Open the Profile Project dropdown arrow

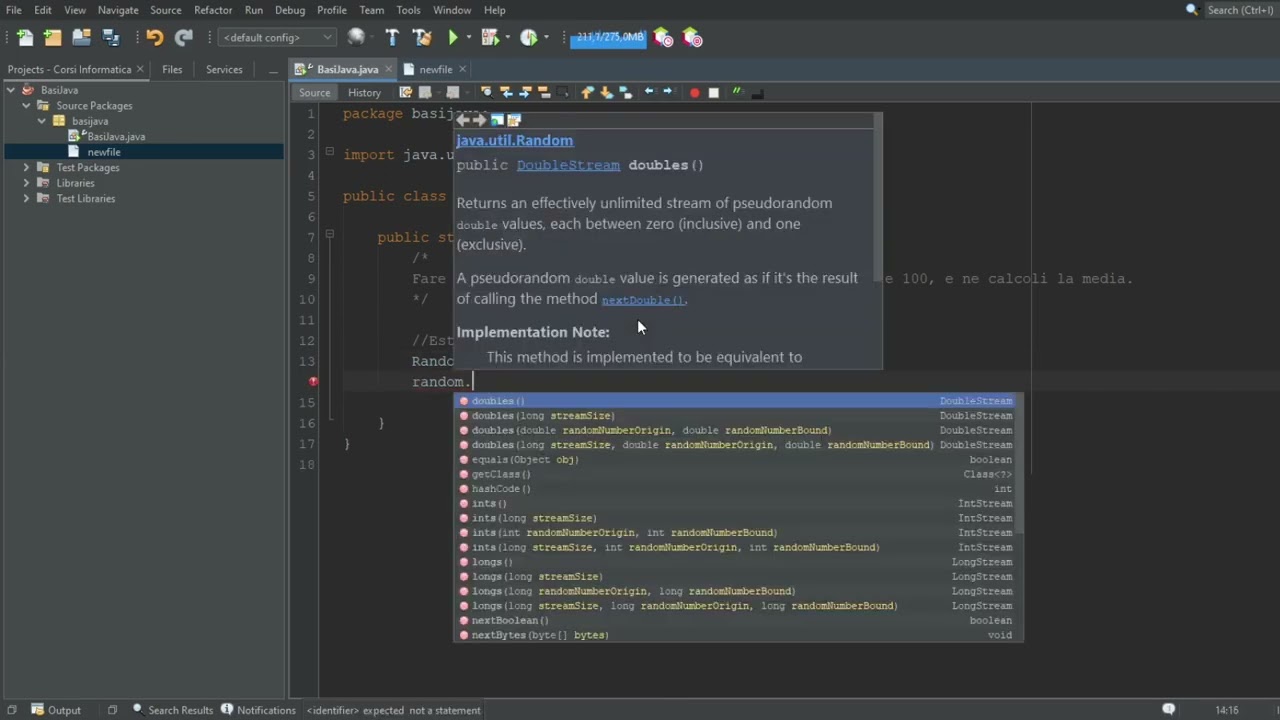click(x=546, y=38)
